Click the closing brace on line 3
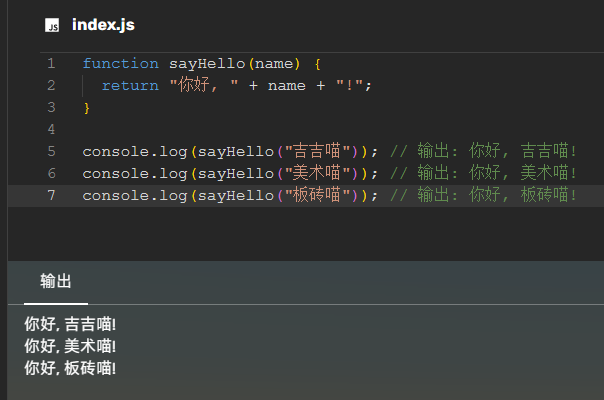 (87, 107)
